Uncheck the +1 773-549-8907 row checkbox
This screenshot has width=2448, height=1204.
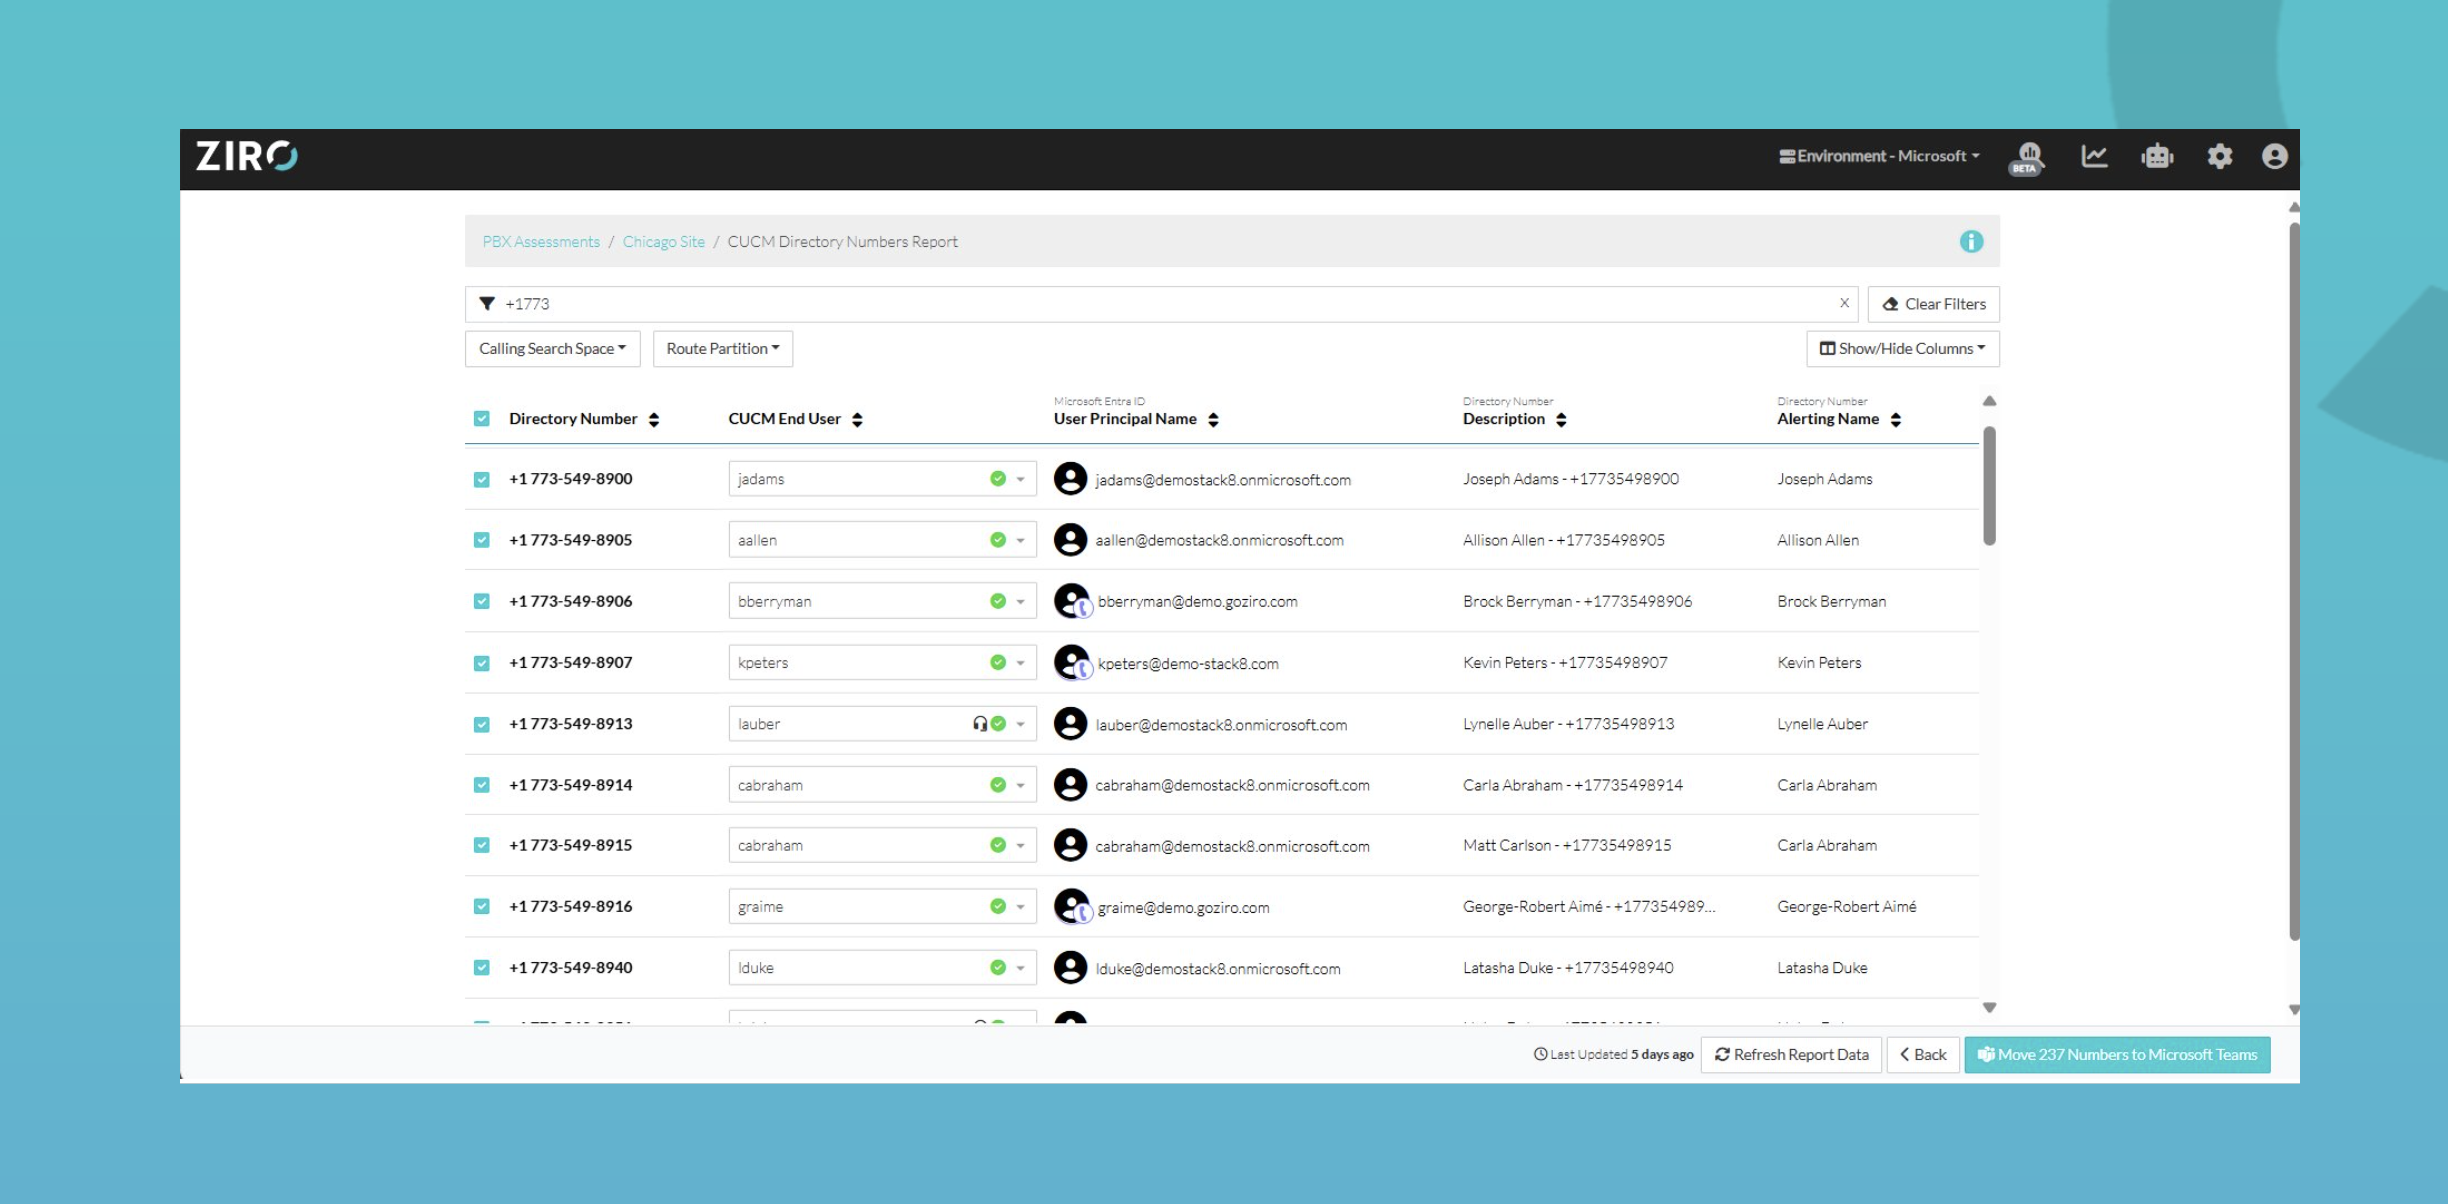point(482,663)
